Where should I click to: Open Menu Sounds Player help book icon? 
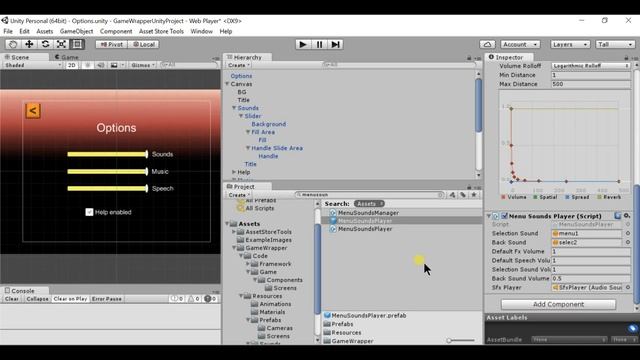pyautogui.click(x=618, y=216)
